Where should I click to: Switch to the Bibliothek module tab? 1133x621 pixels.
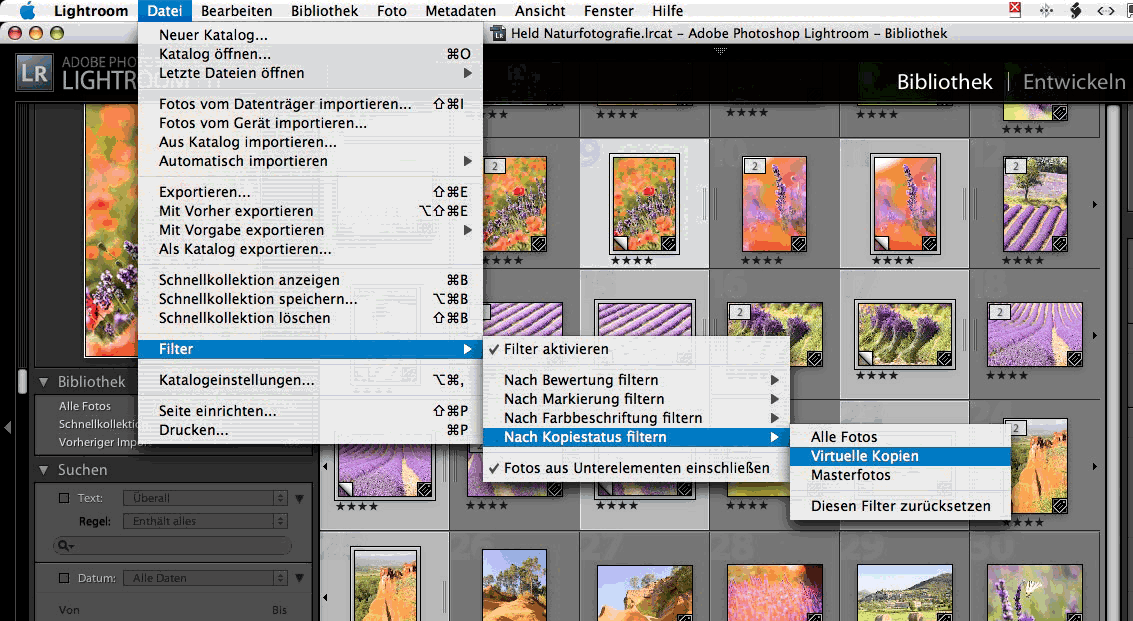[944, 82]
